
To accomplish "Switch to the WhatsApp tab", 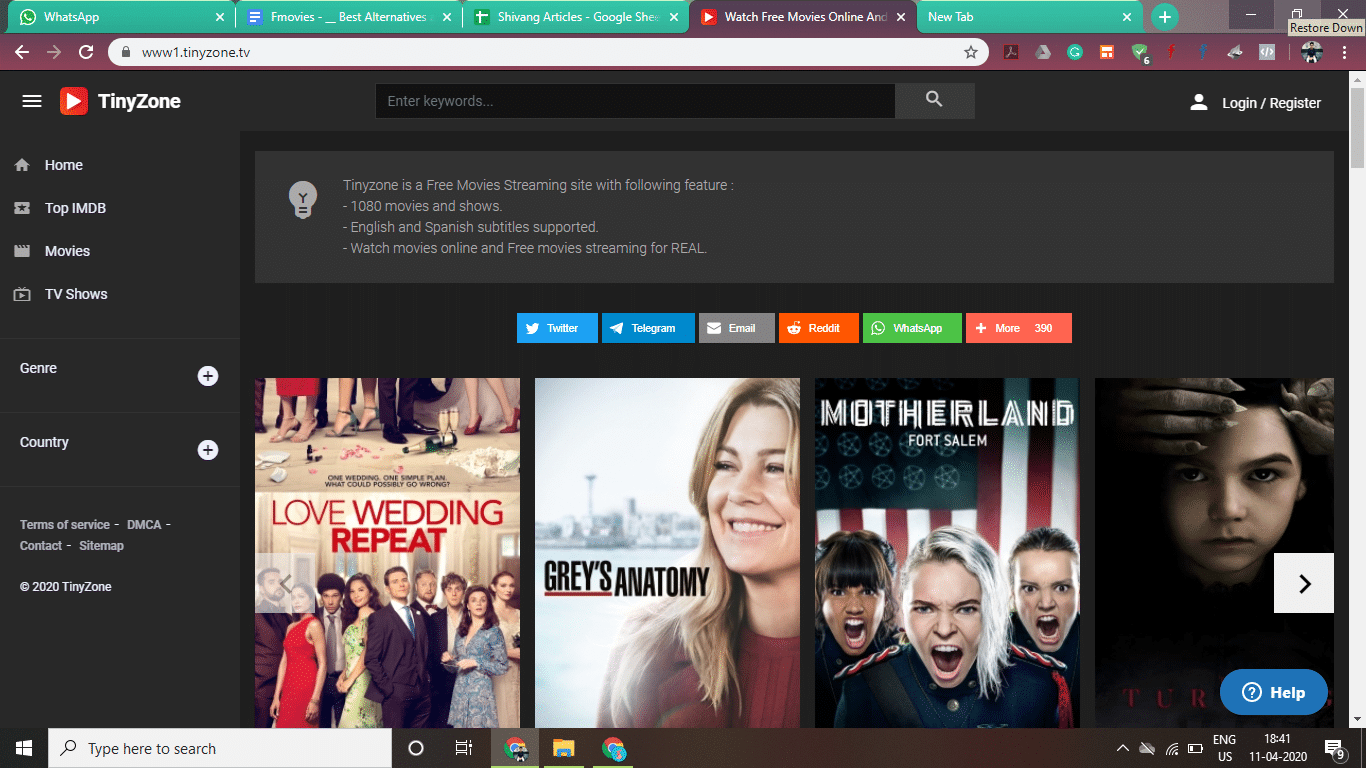I will [x=122, y=17].
